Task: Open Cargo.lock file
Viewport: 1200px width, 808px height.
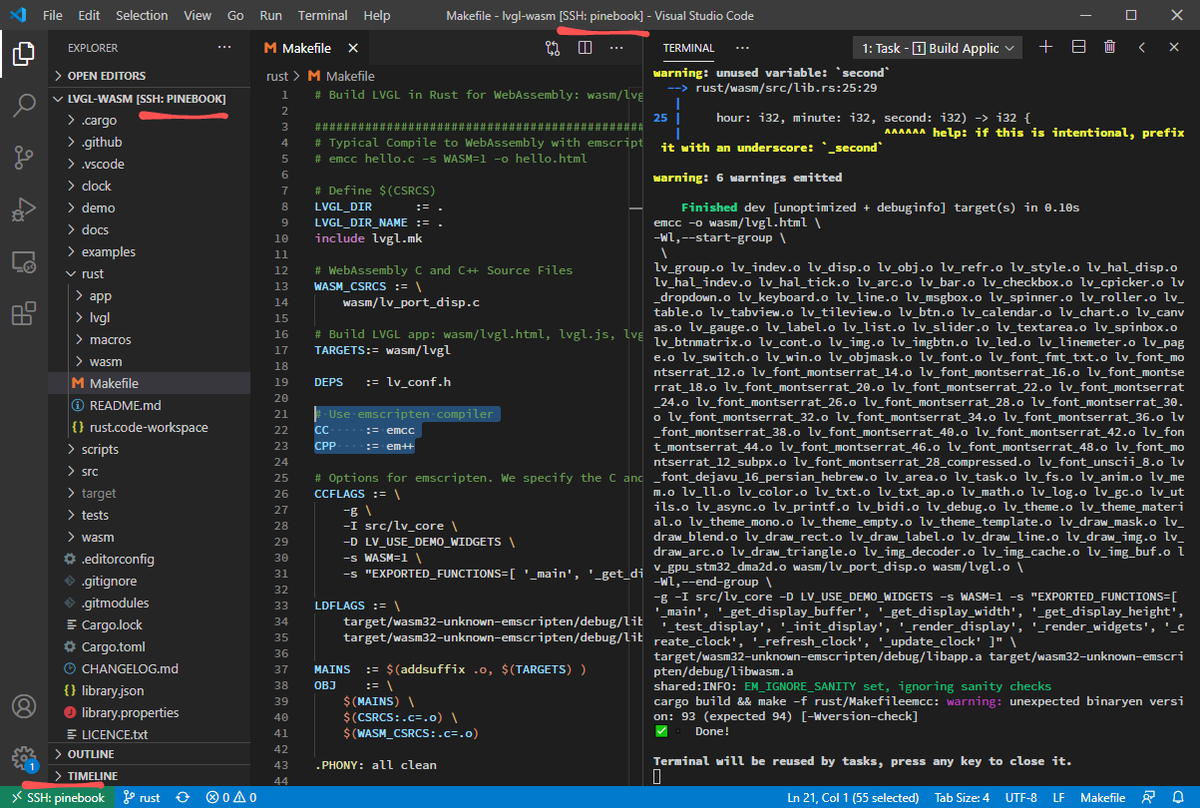Action: [148, 625]
